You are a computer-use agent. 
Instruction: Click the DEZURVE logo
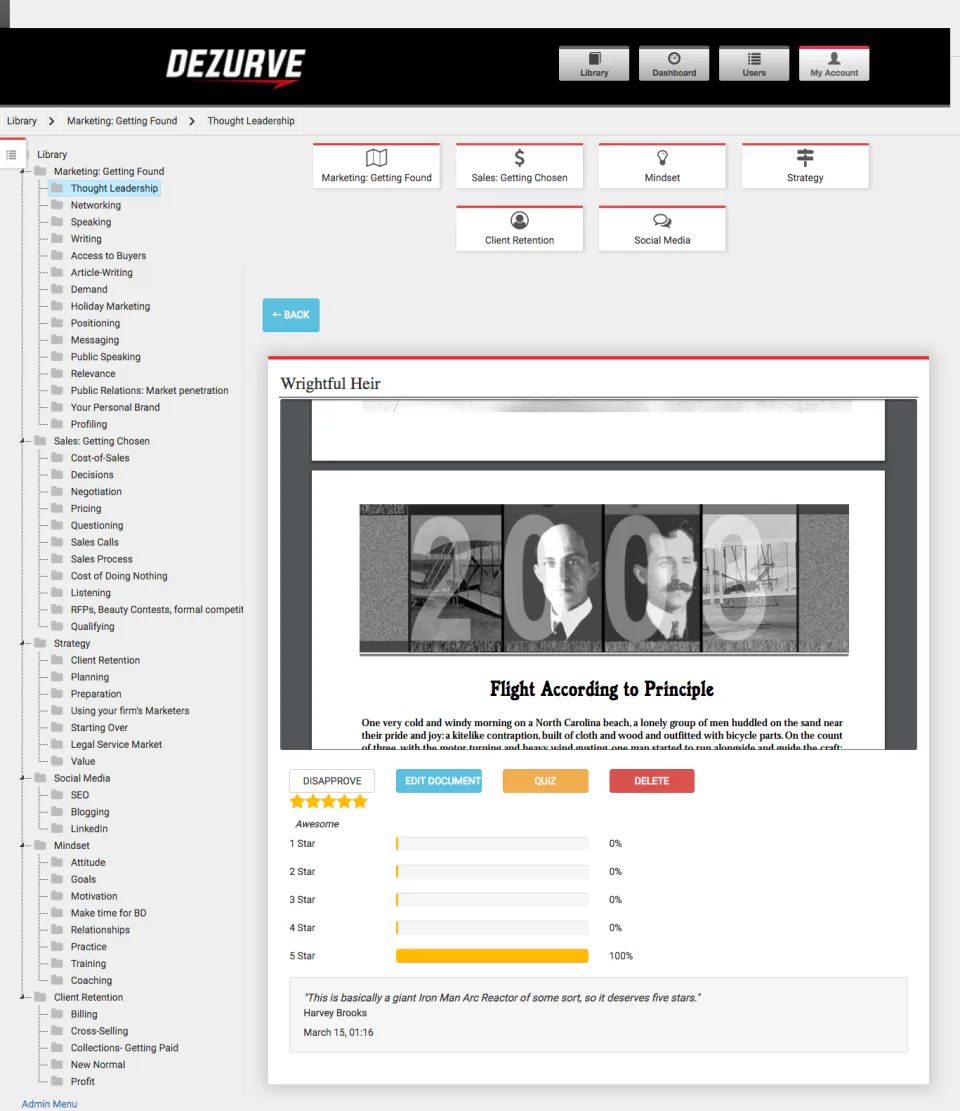235,67
